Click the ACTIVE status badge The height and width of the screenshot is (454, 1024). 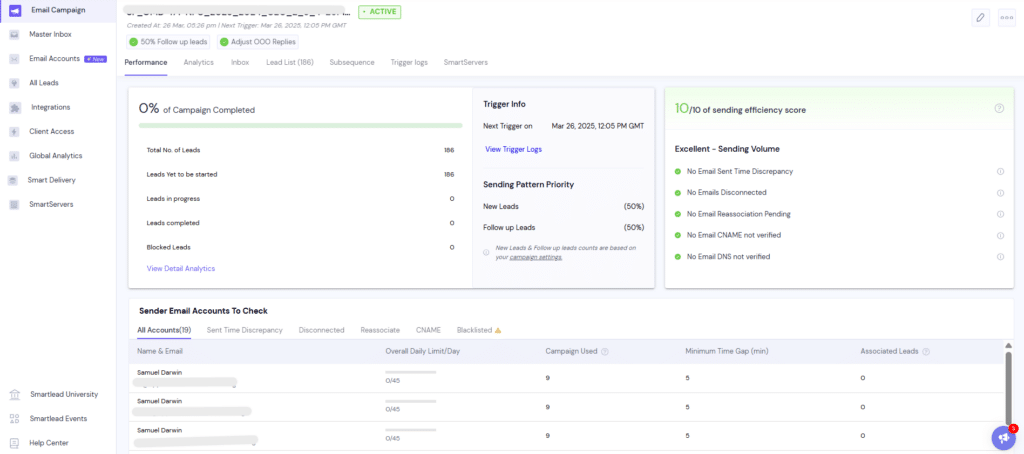pyautogui.click(x=379, y=12)
